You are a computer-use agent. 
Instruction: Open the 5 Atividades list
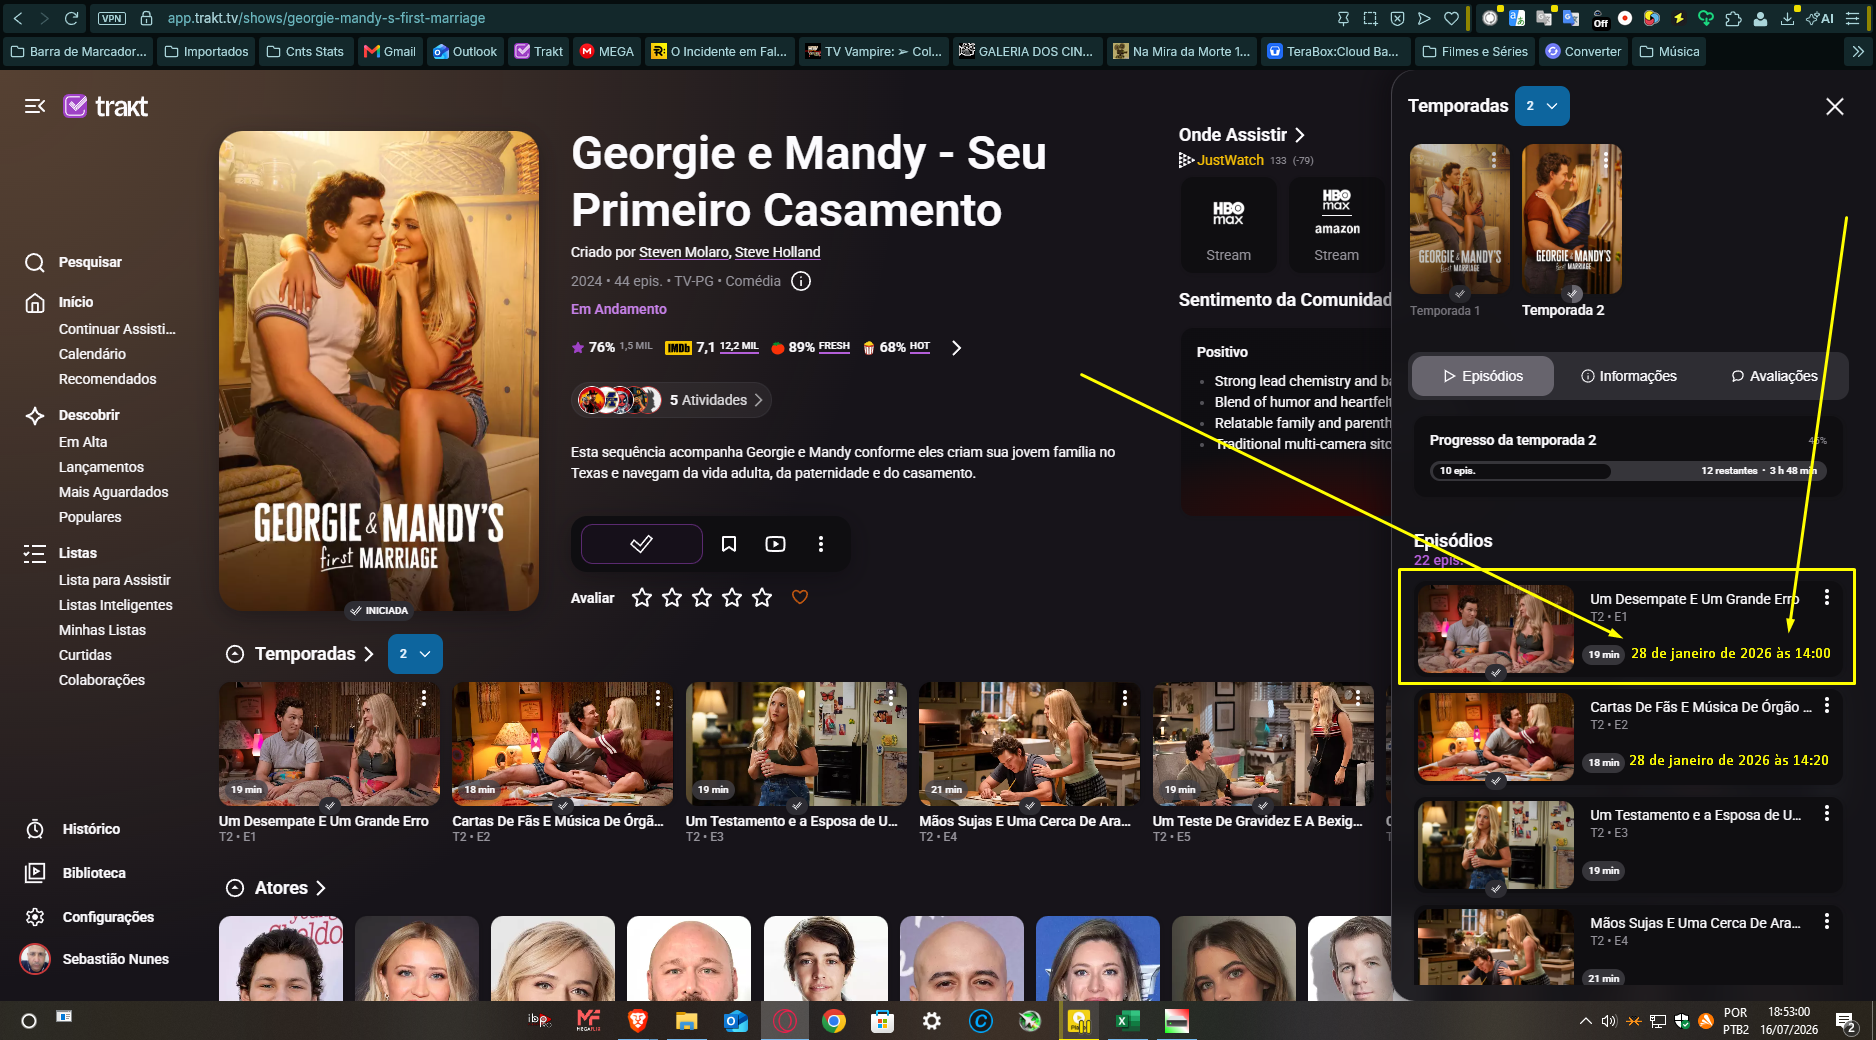(671, 400)
